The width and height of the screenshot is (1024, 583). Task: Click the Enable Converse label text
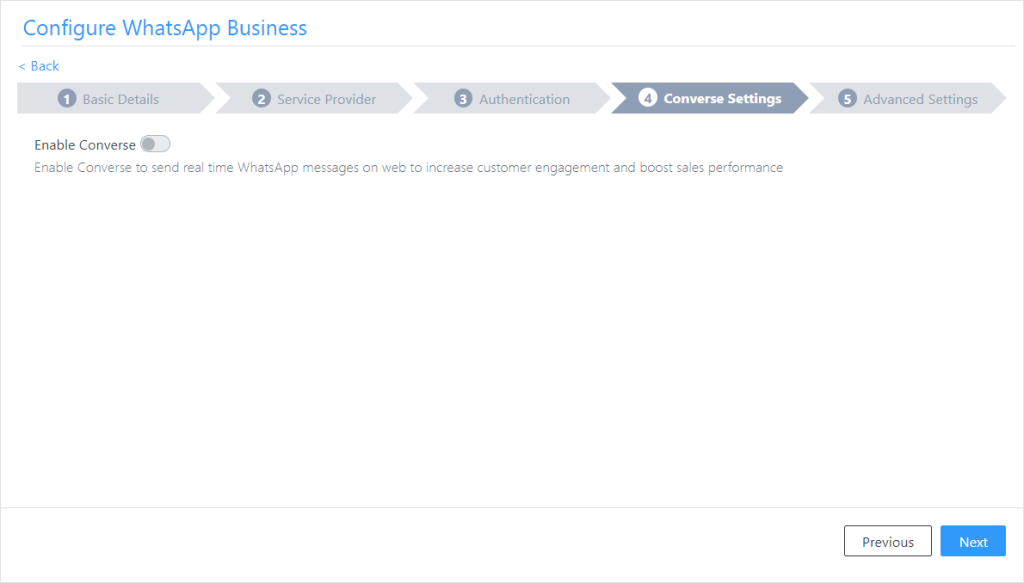(x=85, y=144)
